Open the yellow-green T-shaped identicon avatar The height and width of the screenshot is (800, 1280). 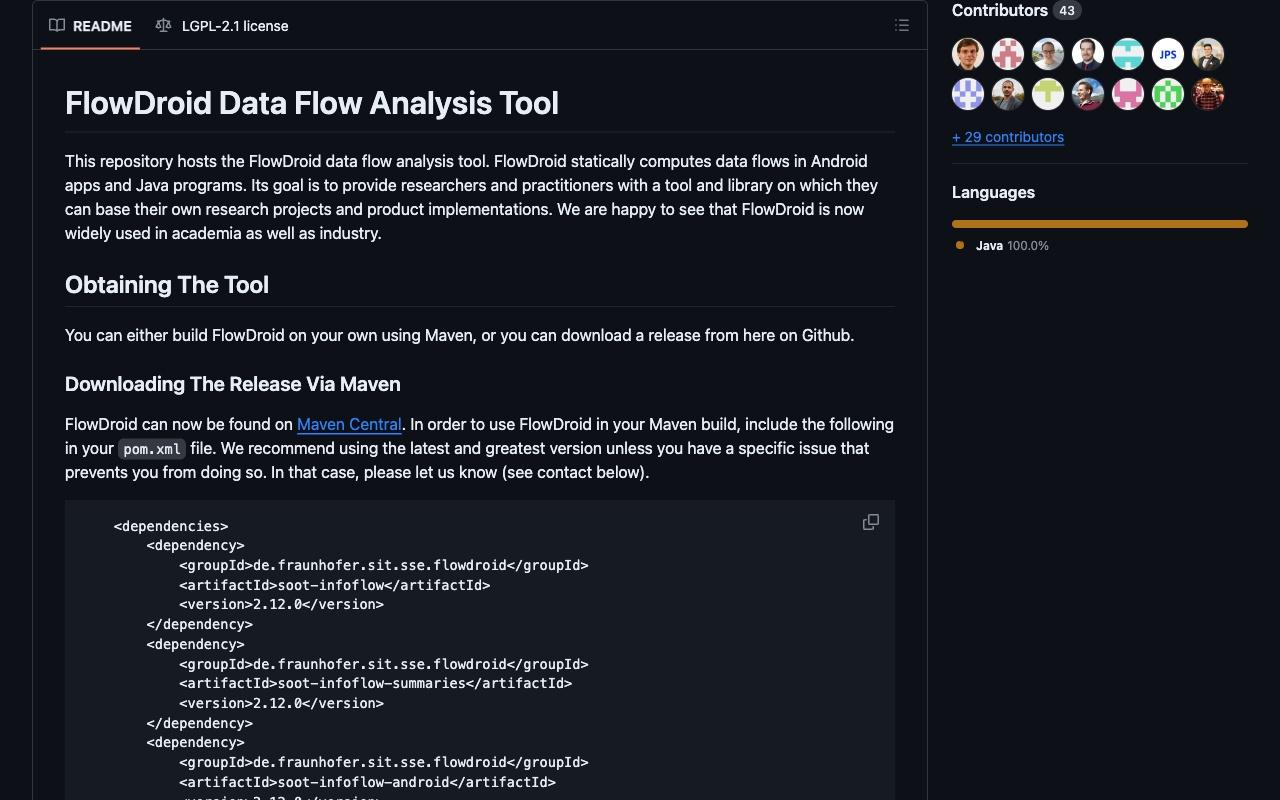[1048, 94]
